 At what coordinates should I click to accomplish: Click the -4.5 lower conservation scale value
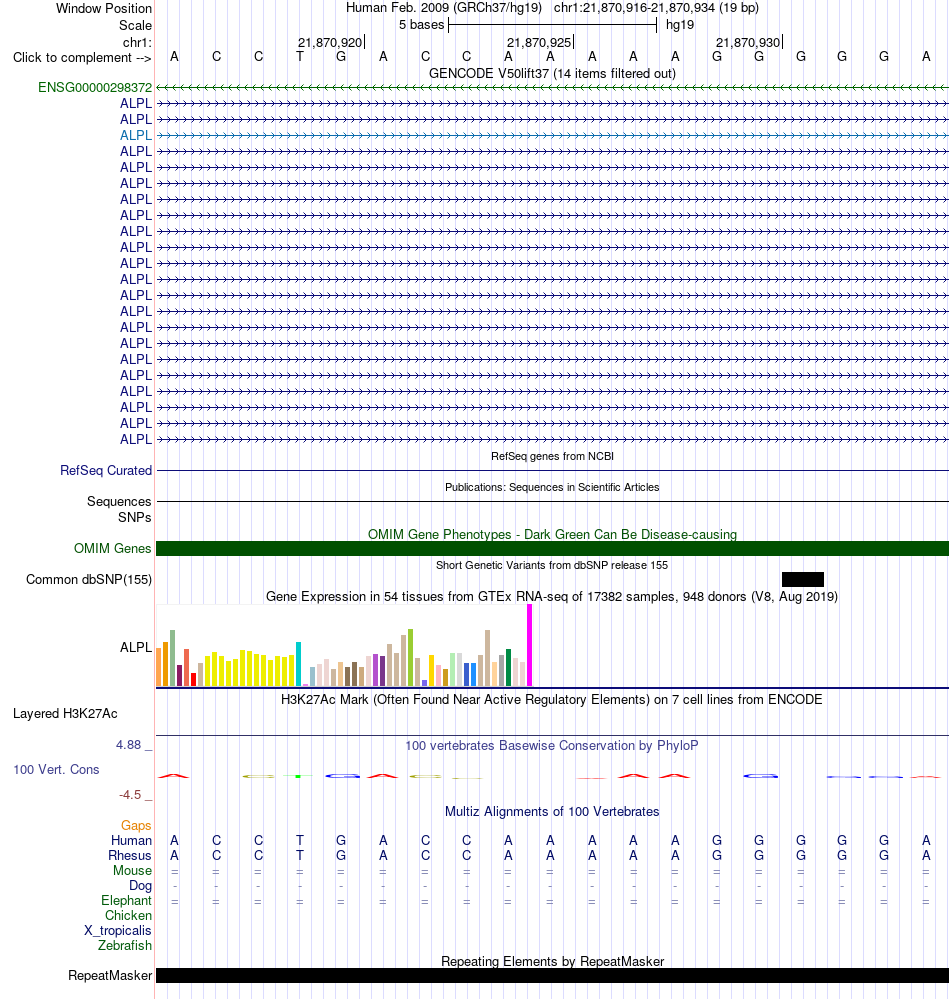(x=130, y=794)
